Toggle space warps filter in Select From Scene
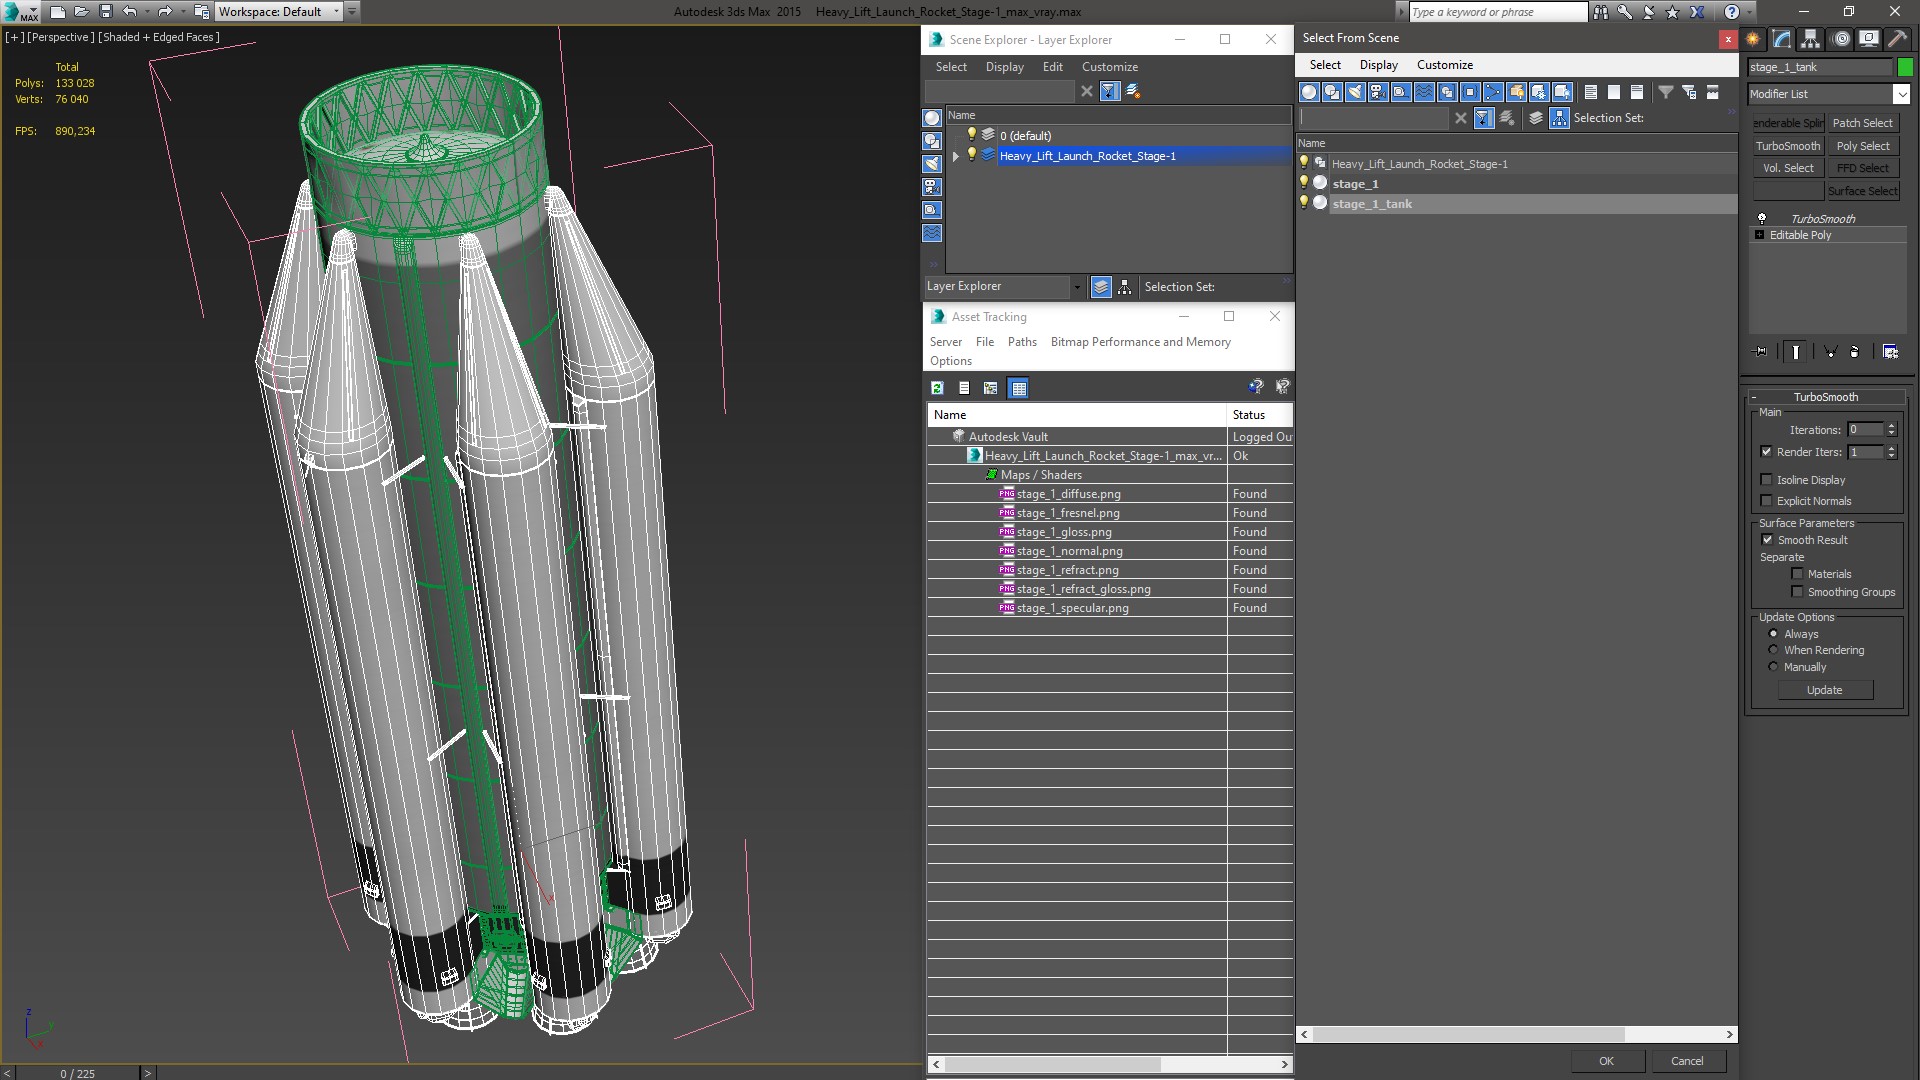 tap(1424, 92)
